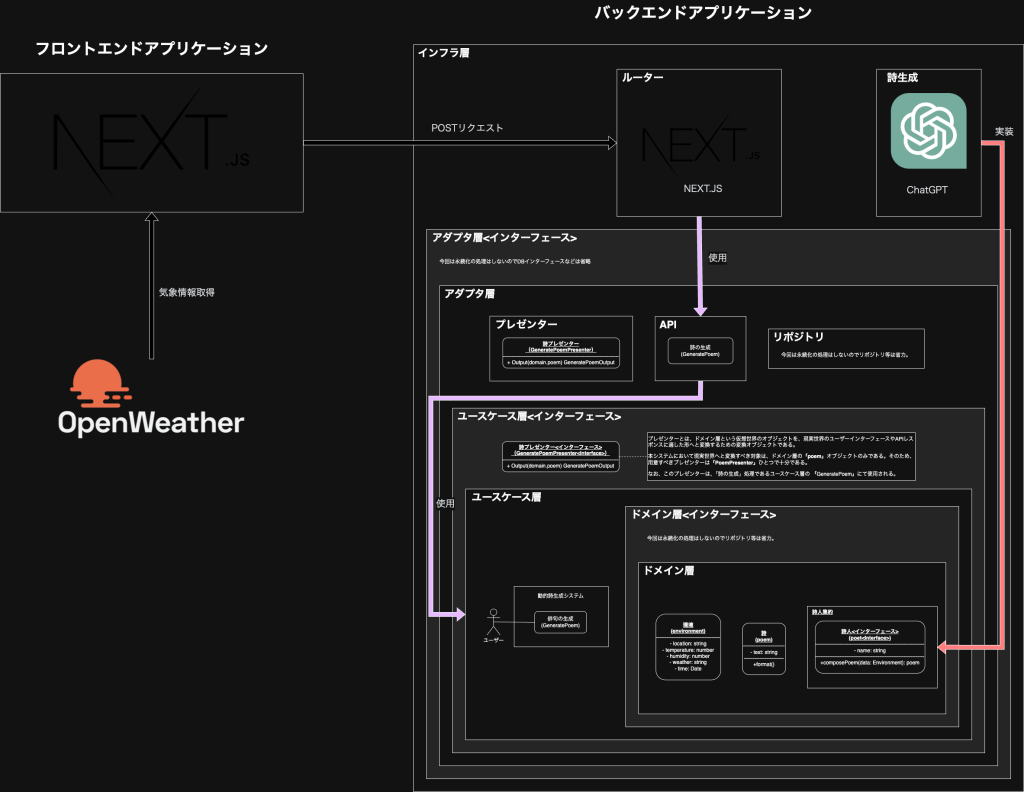Click the ドメイン層<インターフェース> title
This screenshot has height=792, width=1024.
tap(703, 515)
